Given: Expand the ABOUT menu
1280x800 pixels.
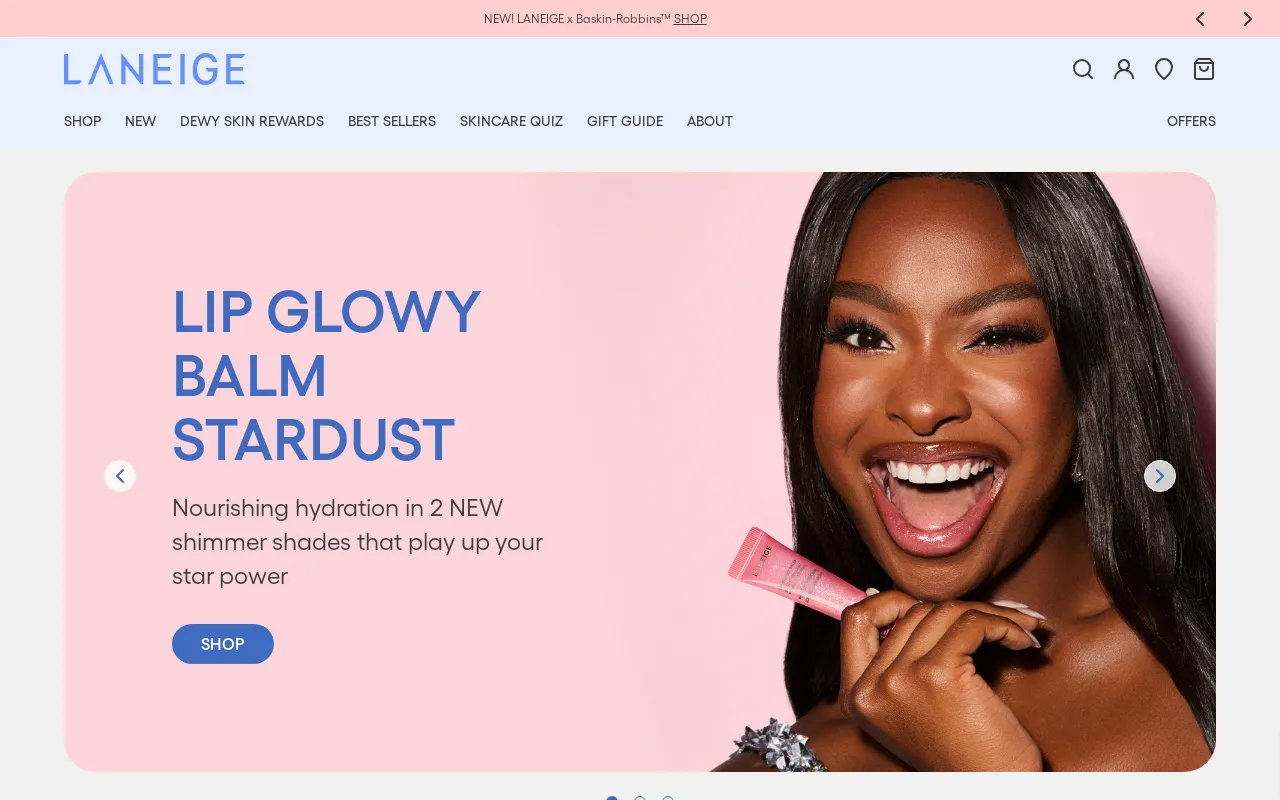Looking at the screenshot, I should point(710,121).
